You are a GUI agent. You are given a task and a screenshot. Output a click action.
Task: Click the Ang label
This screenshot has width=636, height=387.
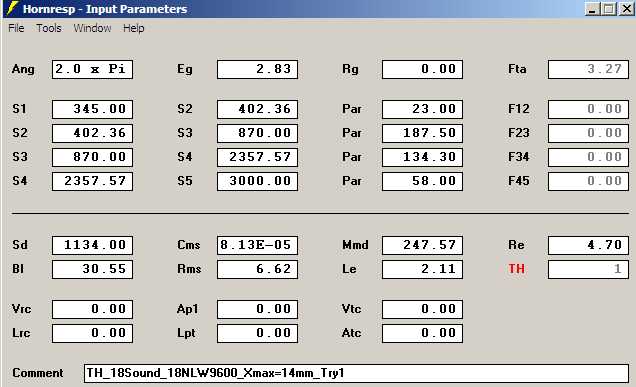tap(23, 69)
